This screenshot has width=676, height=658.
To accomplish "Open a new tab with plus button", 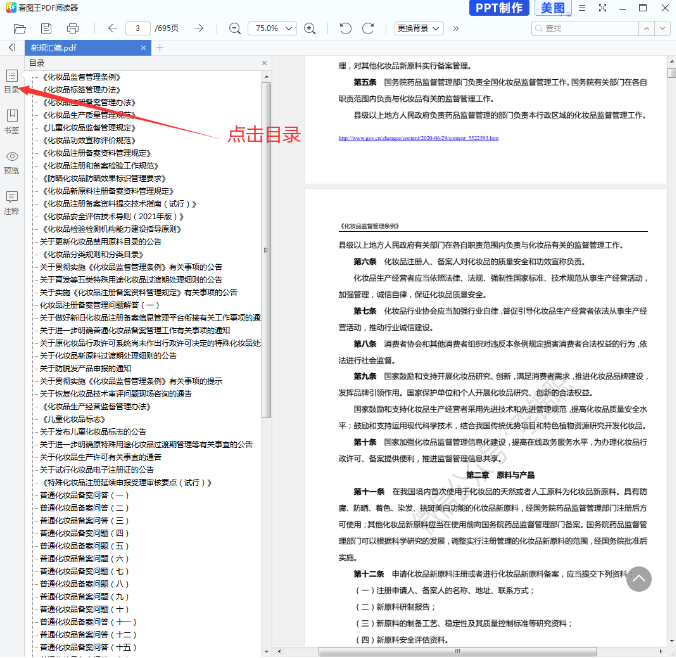I will (x=160, y=47).
